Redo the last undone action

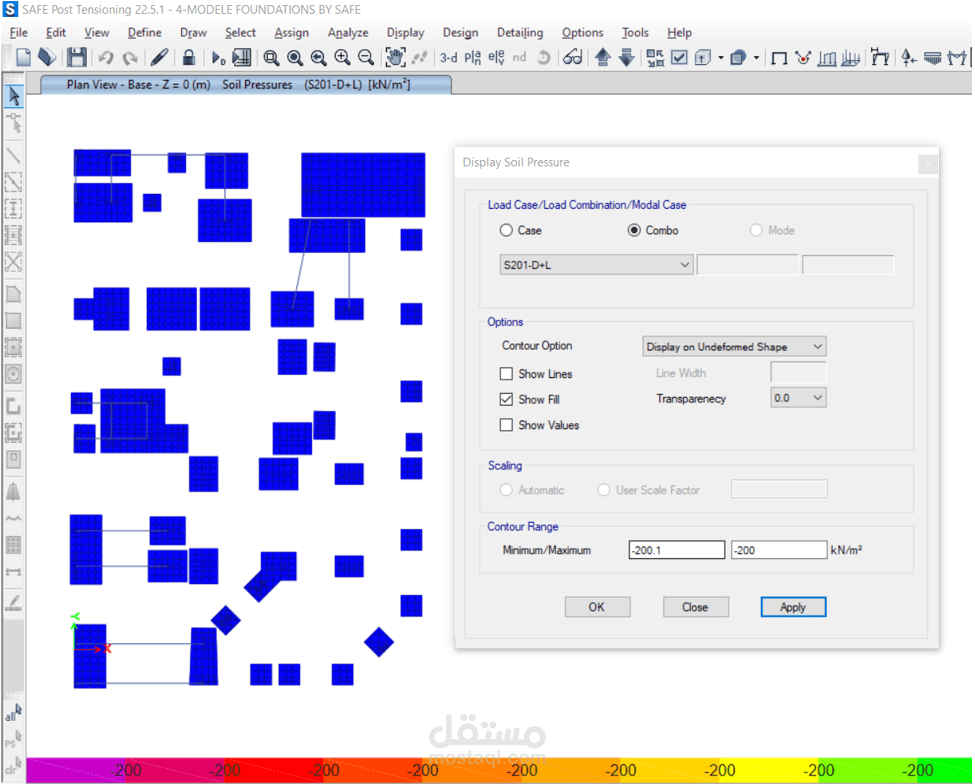pos(130,58)
